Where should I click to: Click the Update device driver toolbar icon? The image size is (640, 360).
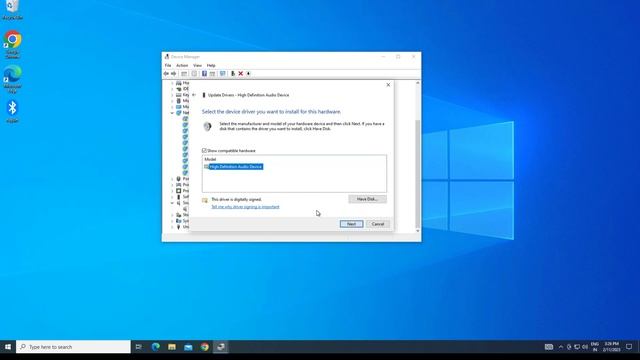pos(233,73)
